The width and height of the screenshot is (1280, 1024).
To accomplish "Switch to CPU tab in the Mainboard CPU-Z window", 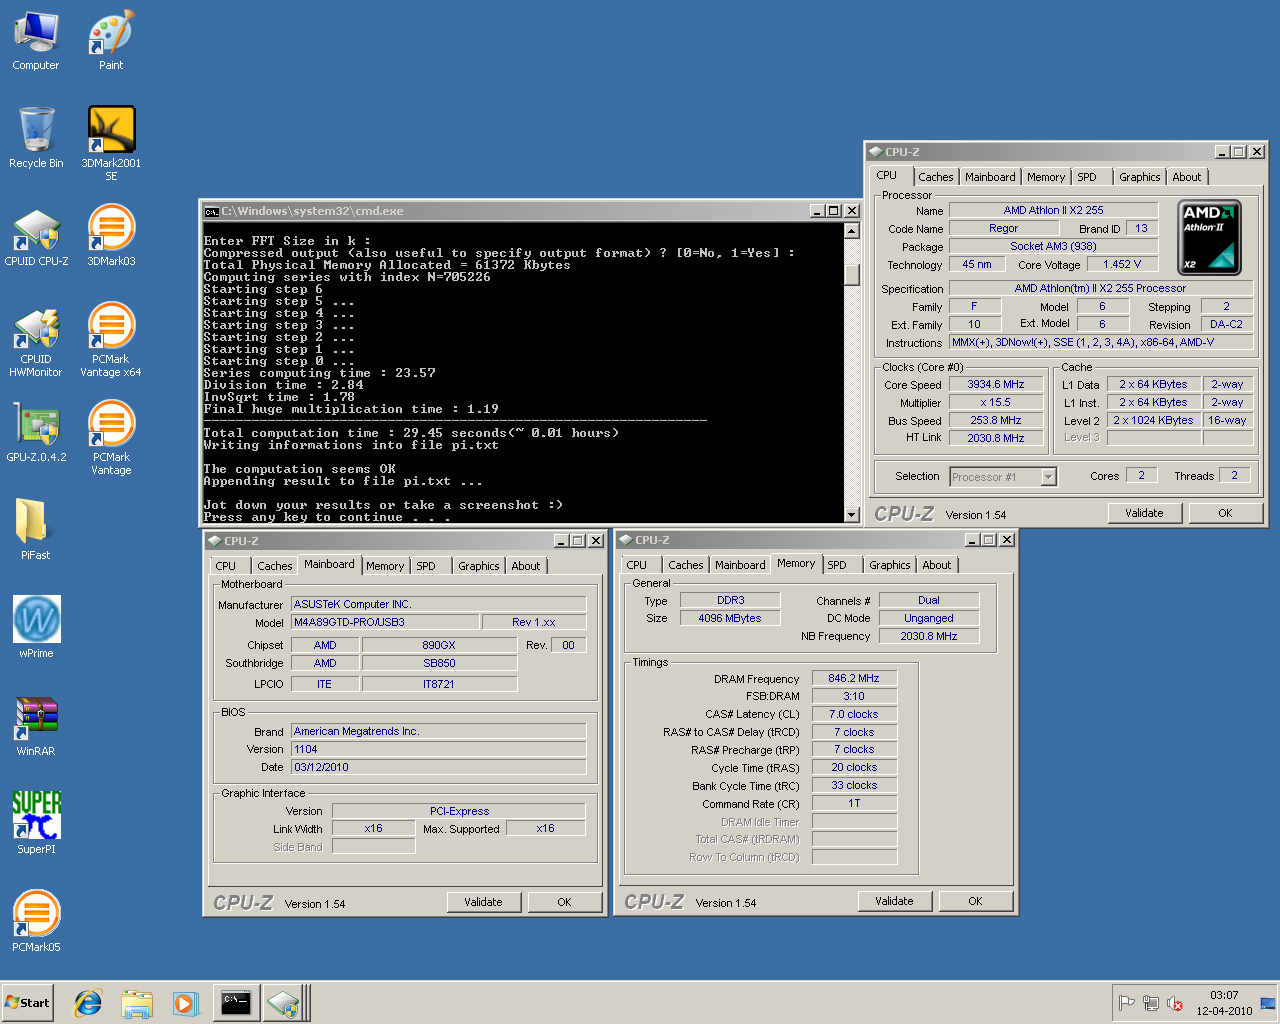I will point(226,566).
